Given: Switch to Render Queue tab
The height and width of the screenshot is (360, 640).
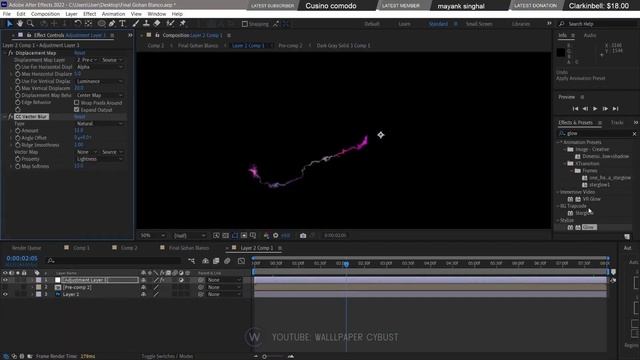Looking at the screenshot, I should coord(26,248).
